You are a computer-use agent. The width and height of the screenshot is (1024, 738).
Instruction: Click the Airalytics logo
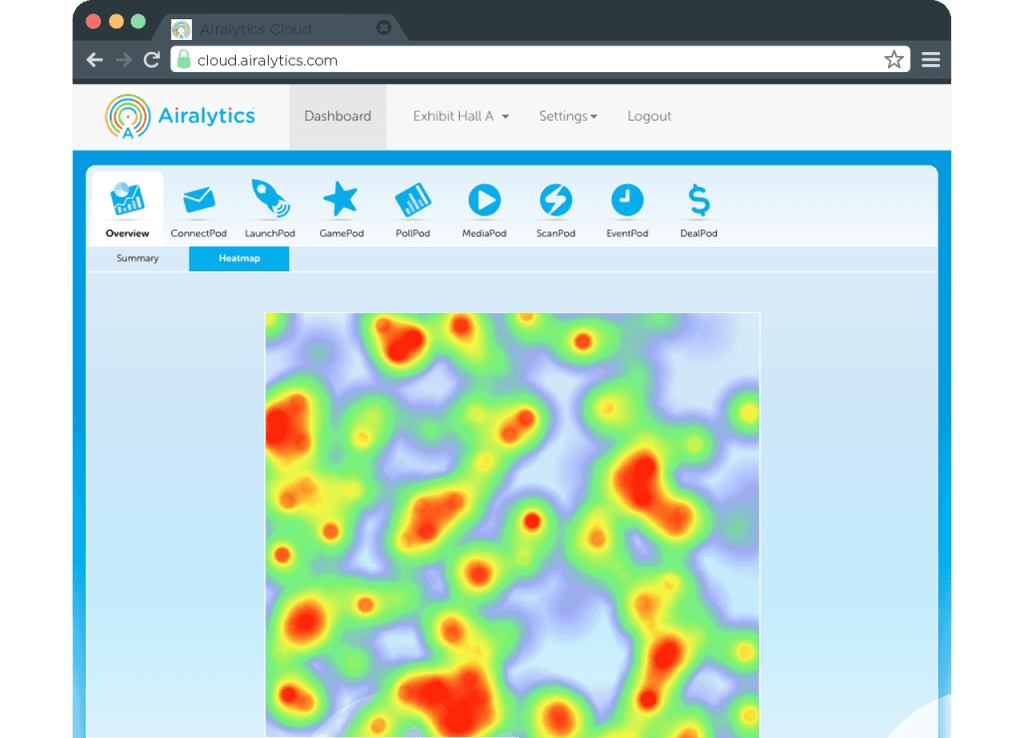[180, 116]
